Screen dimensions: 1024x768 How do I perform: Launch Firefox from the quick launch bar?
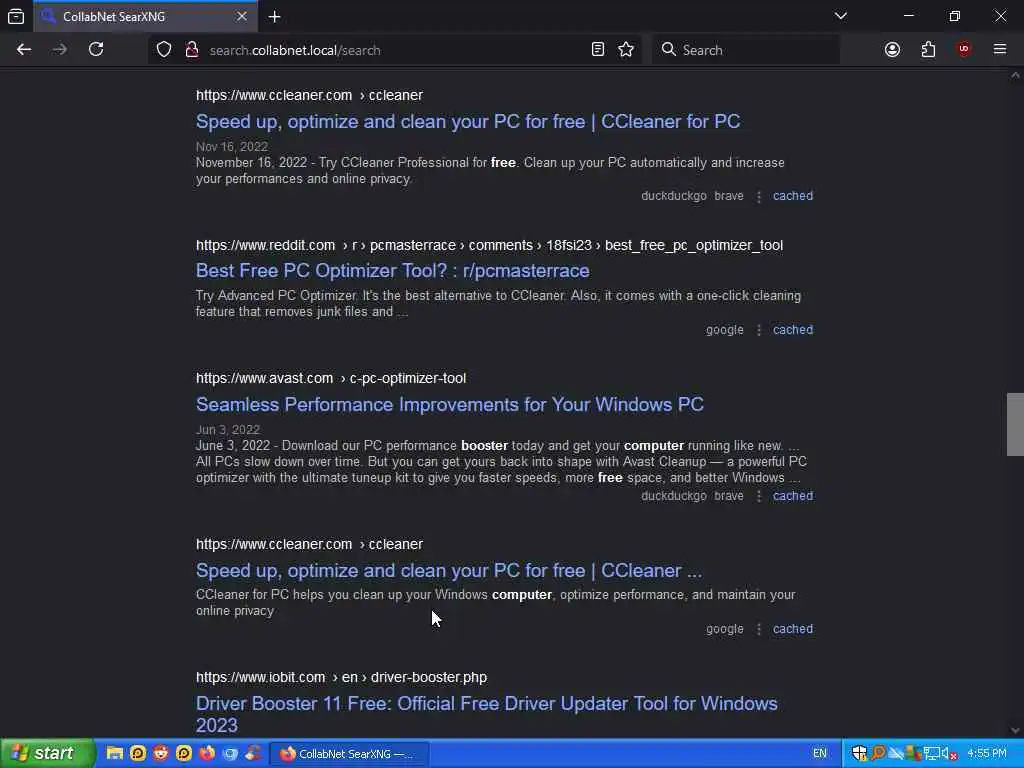(207, 754)
